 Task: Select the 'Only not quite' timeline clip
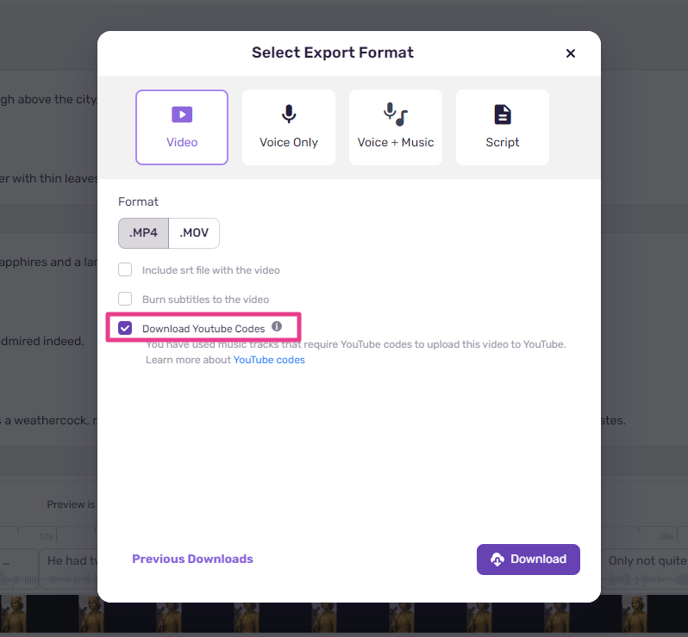coord(645,568)
